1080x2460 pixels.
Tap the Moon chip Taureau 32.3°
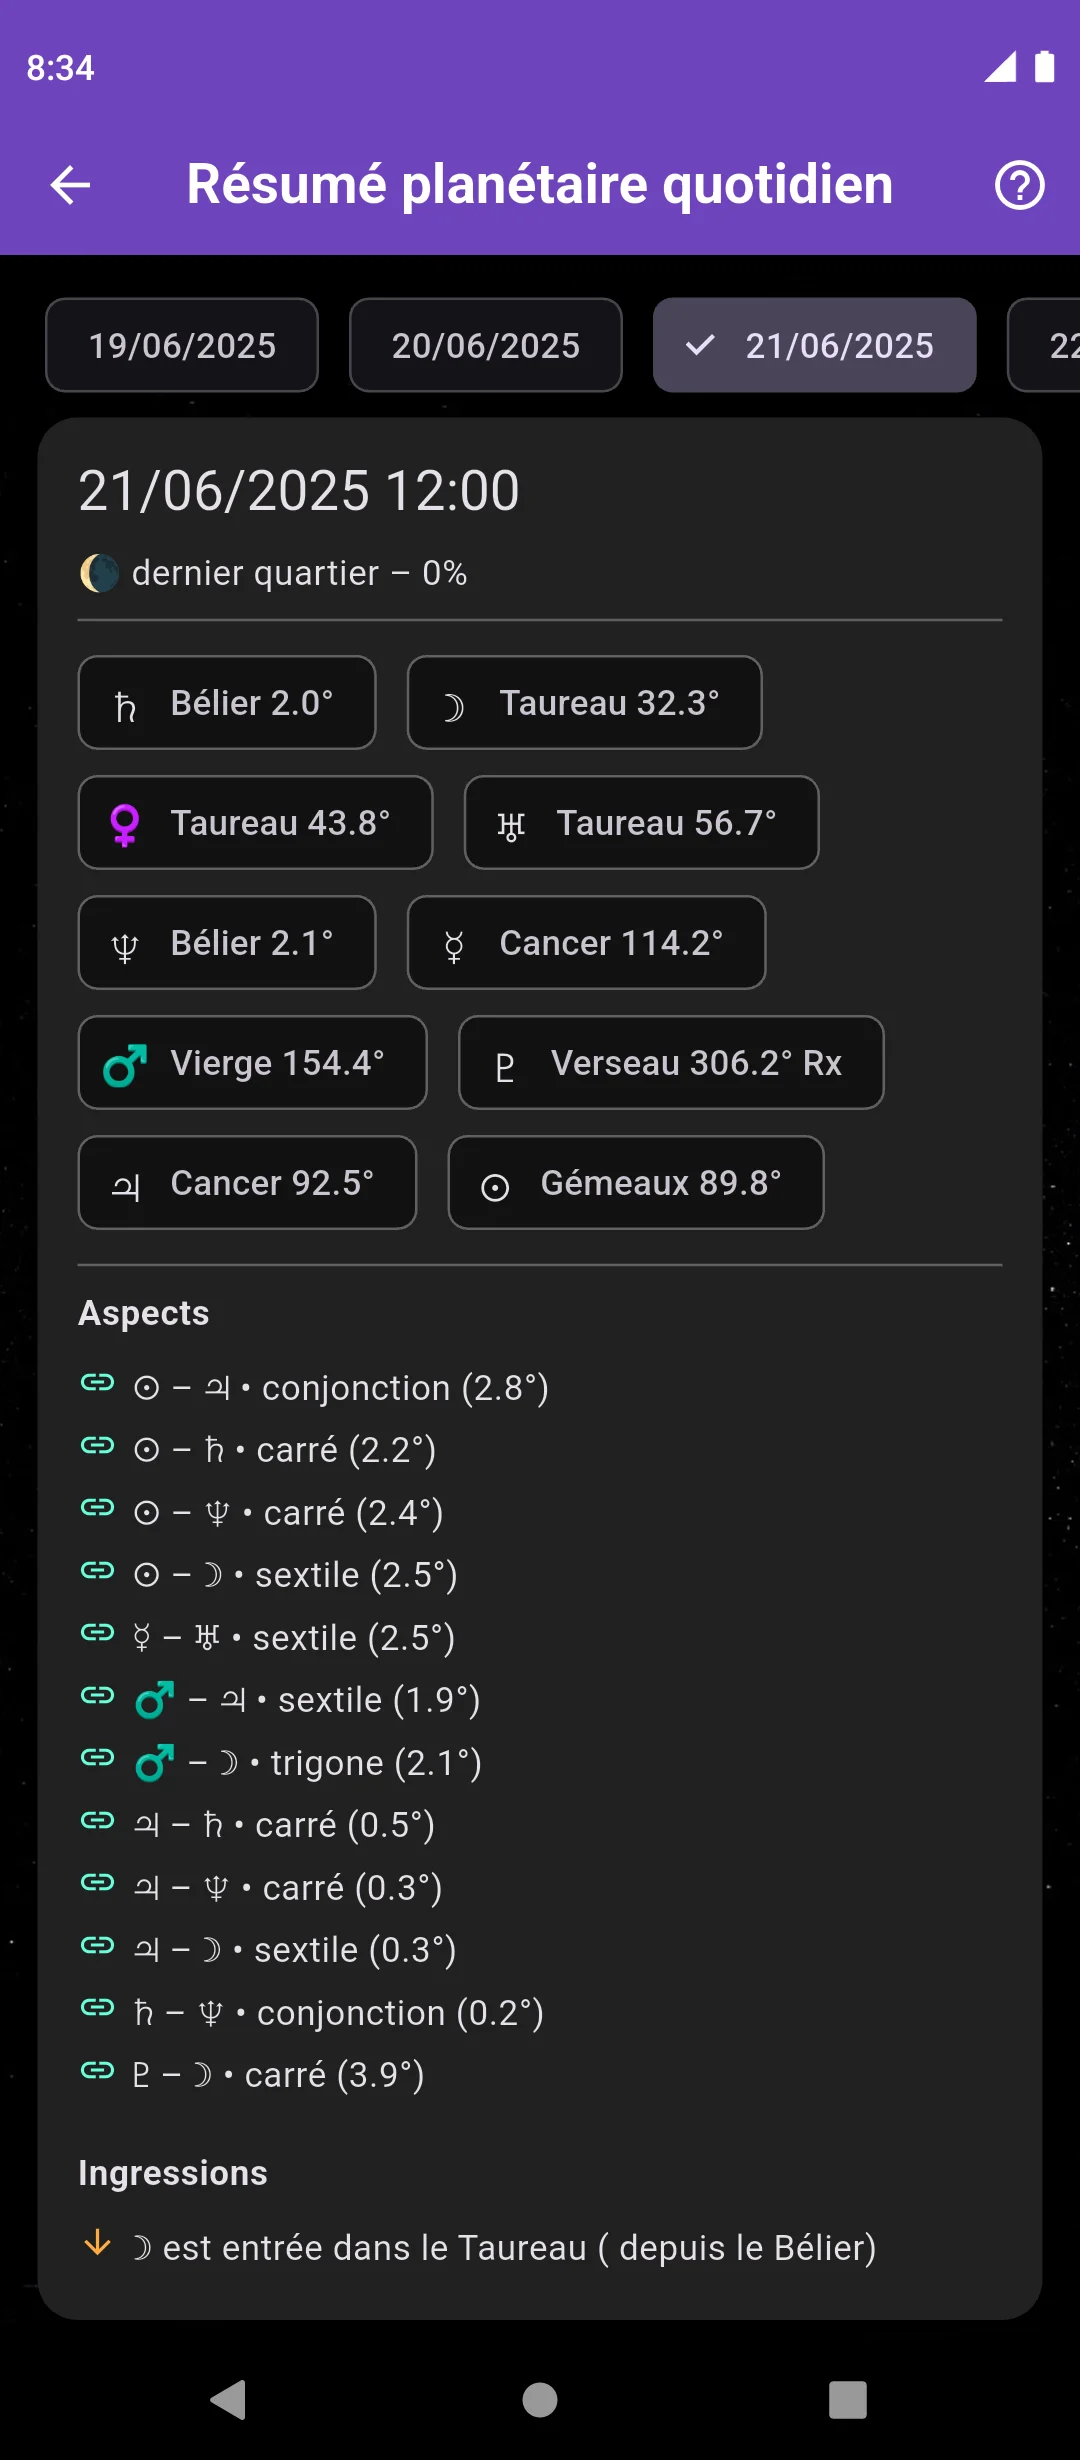click(585, 703)
